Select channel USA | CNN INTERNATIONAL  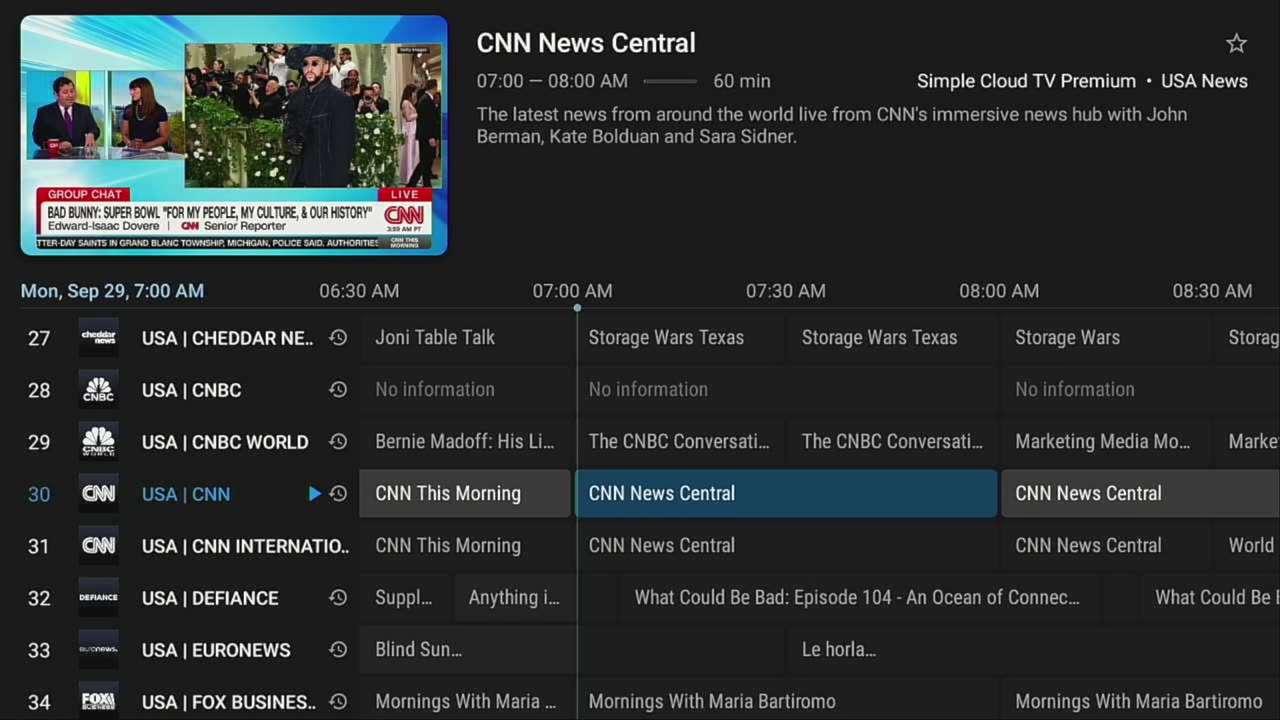click(x=245, y=546)
